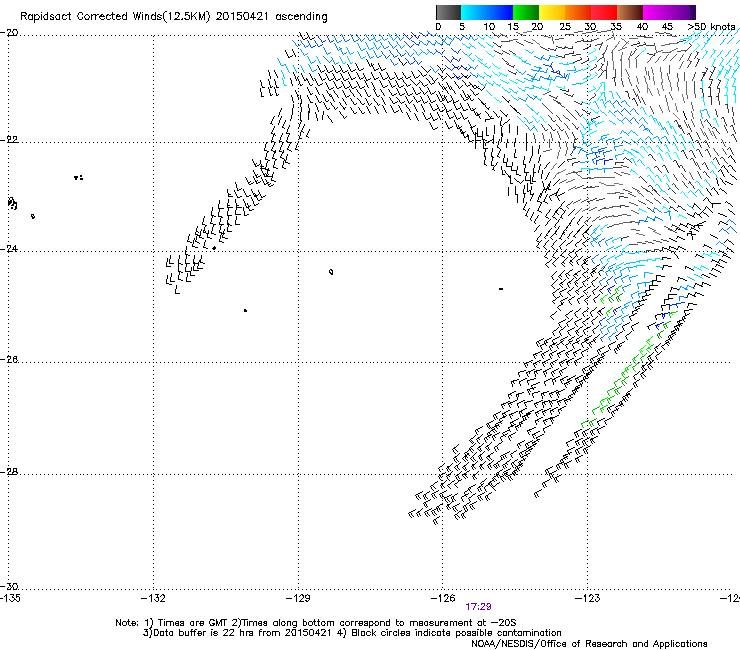
Task: Click the 'NOAA/NESDIS/Office of Research and Applications' credit
Action: pyautogui.click(x=589, y=644)
